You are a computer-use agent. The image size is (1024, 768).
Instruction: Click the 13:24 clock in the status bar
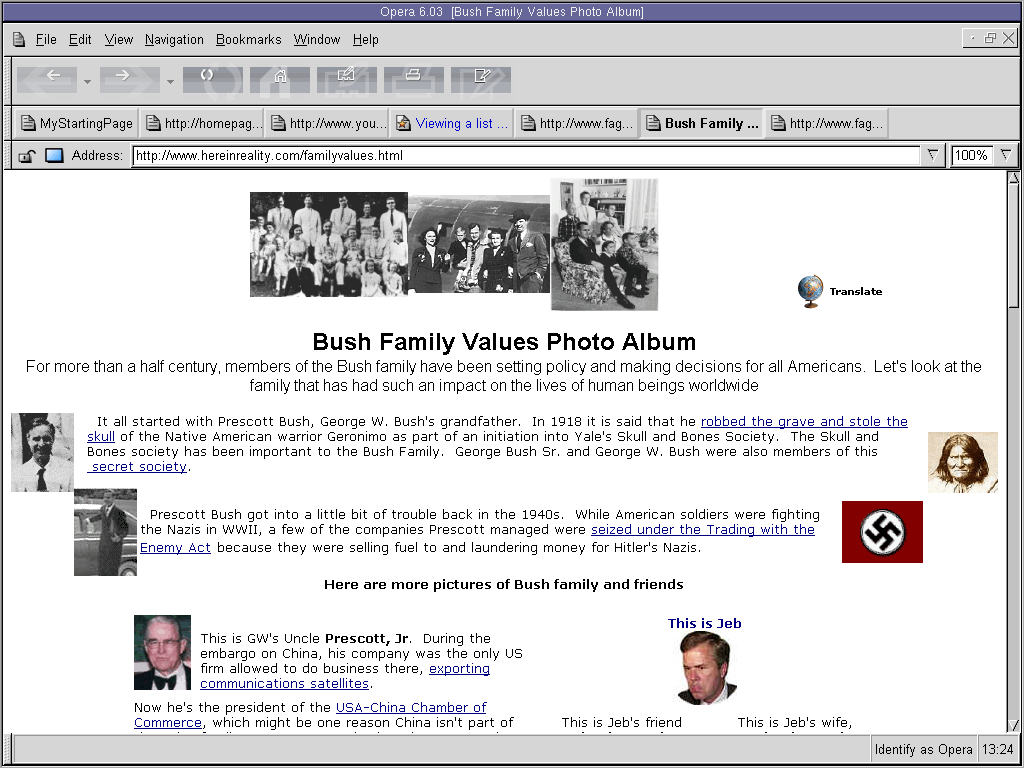[x=997, y=750]
